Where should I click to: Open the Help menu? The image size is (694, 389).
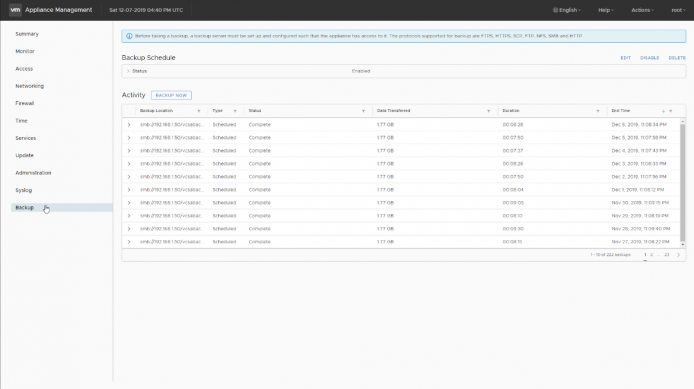coord(606,10)
